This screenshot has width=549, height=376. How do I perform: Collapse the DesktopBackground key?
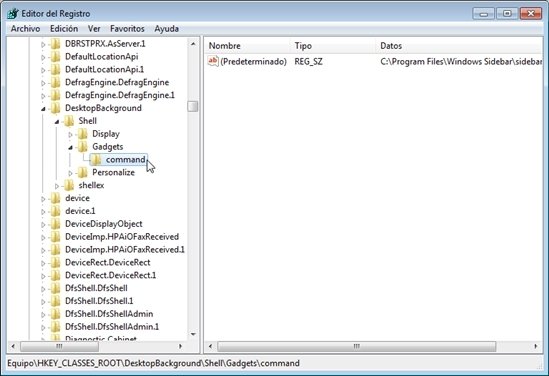click(x=43, y=109)
